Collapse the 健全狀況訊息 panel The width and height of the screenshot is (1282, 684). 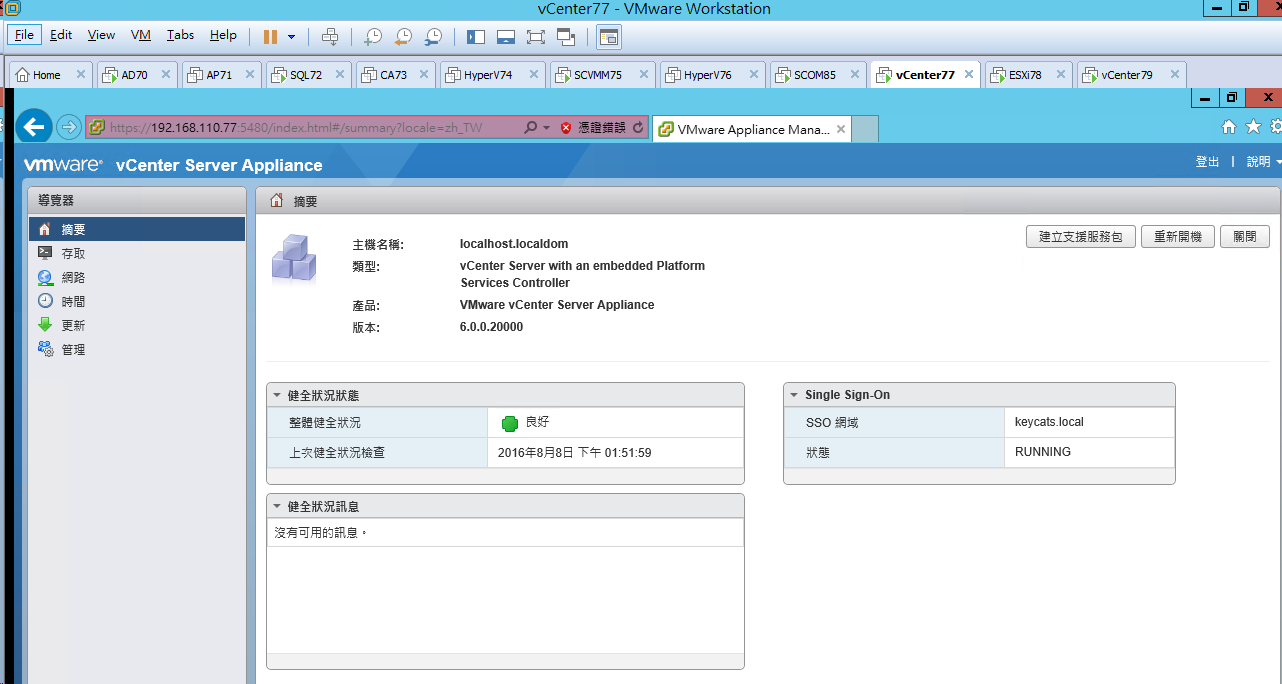[277, 507]
